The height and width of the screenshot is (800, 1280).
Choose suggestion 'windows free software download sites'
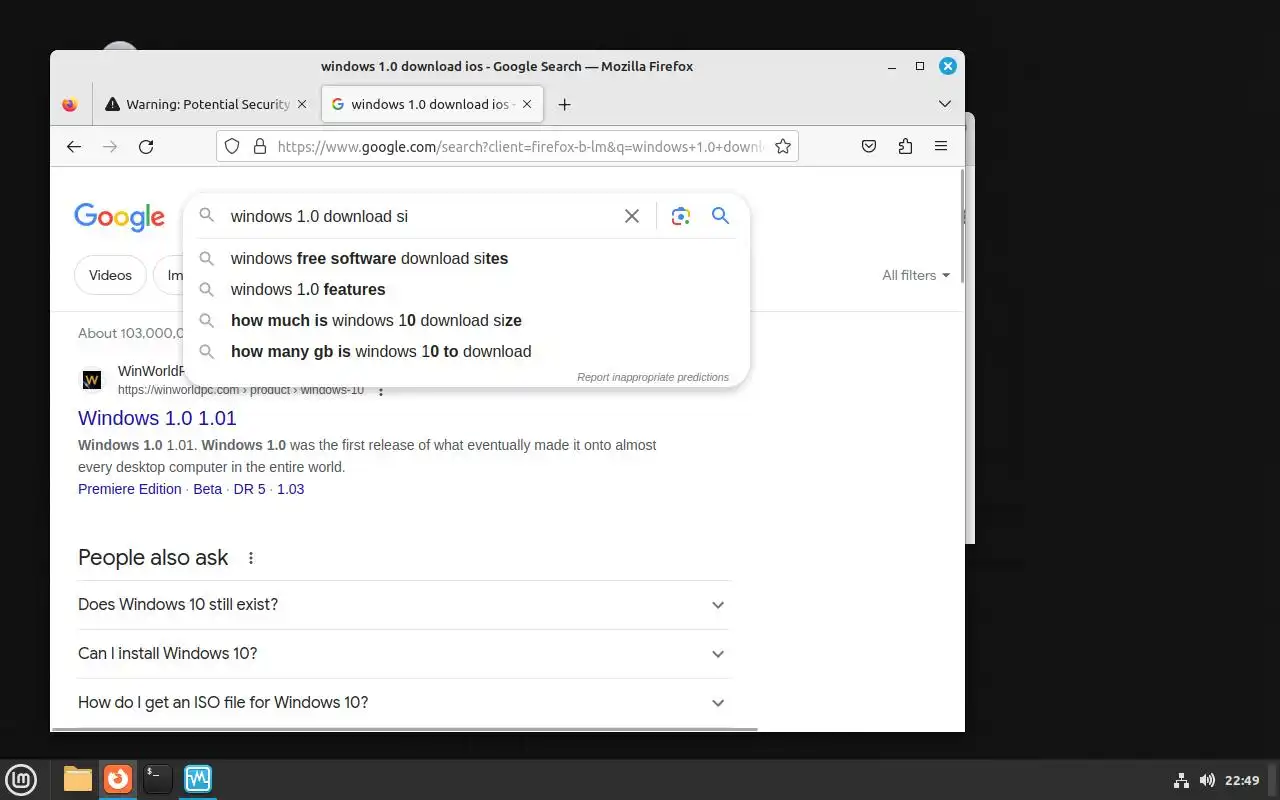tap(466, 259)
